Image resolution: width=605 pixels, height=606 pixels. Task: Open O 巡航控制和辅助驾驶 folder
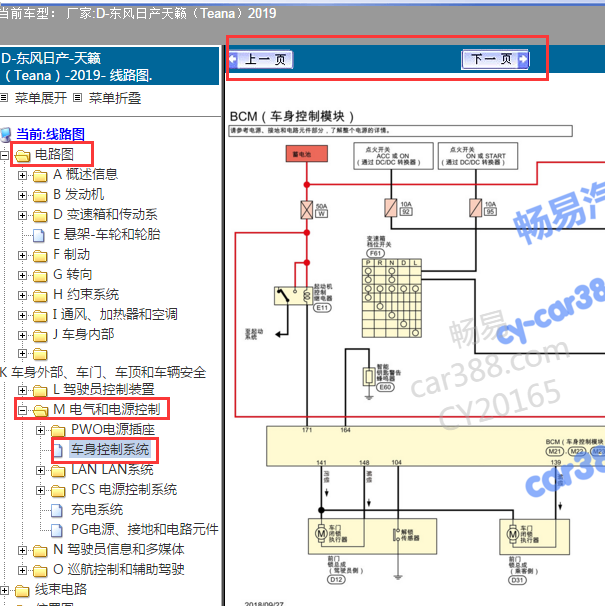coord(119,569)
